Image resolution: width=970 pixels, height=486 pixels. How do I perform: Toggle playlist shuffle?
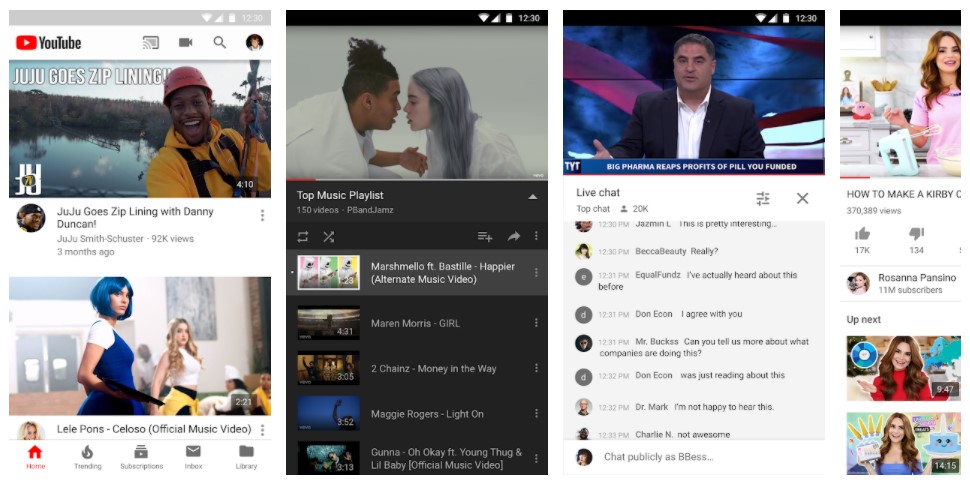(x=328, y=236)
